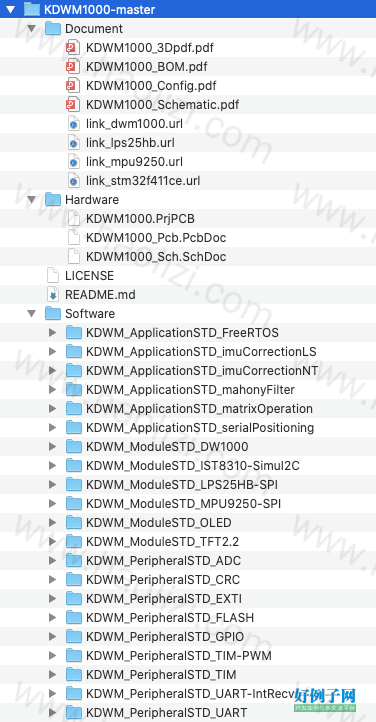Select the KDWM_PeripheralSTD_UART-IntRecv row label

(190, 693)
